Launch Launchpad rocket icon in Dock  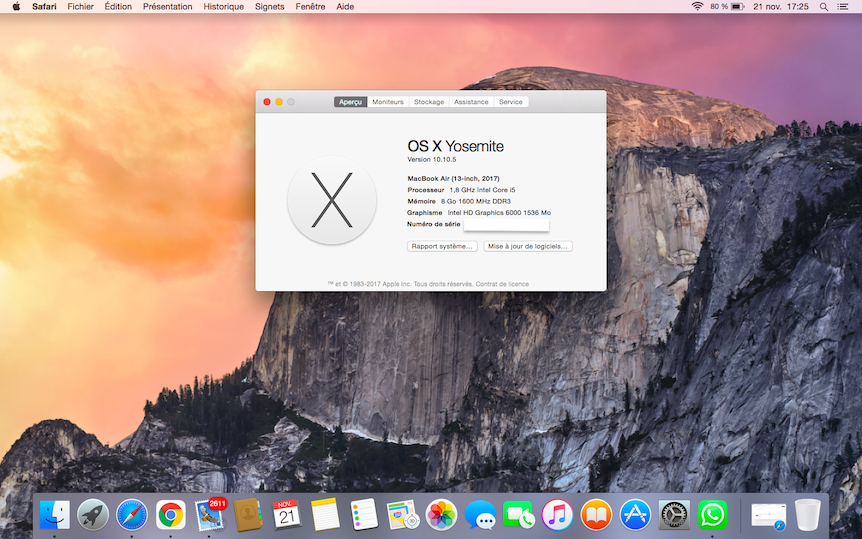93,515
